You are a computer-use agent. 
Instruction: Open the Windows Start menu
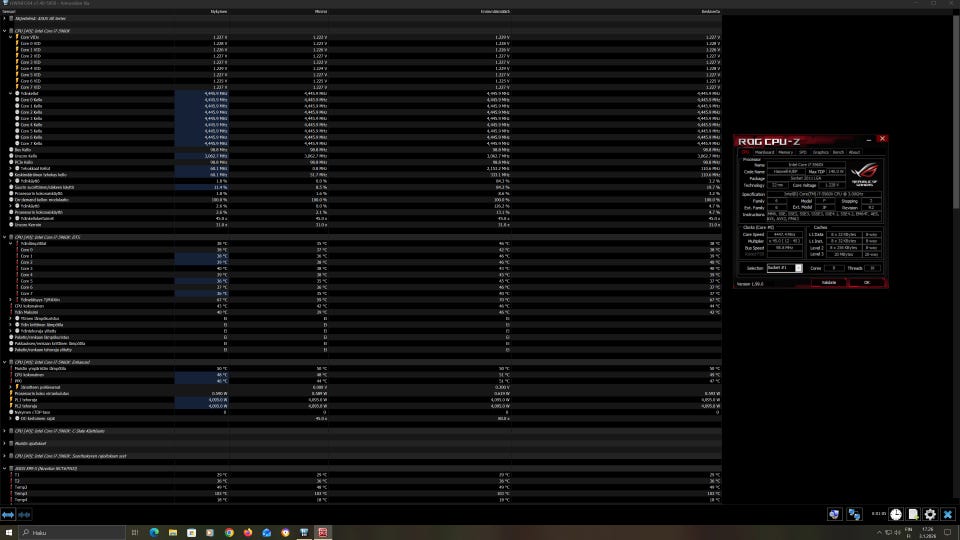[x=9, y=533]
